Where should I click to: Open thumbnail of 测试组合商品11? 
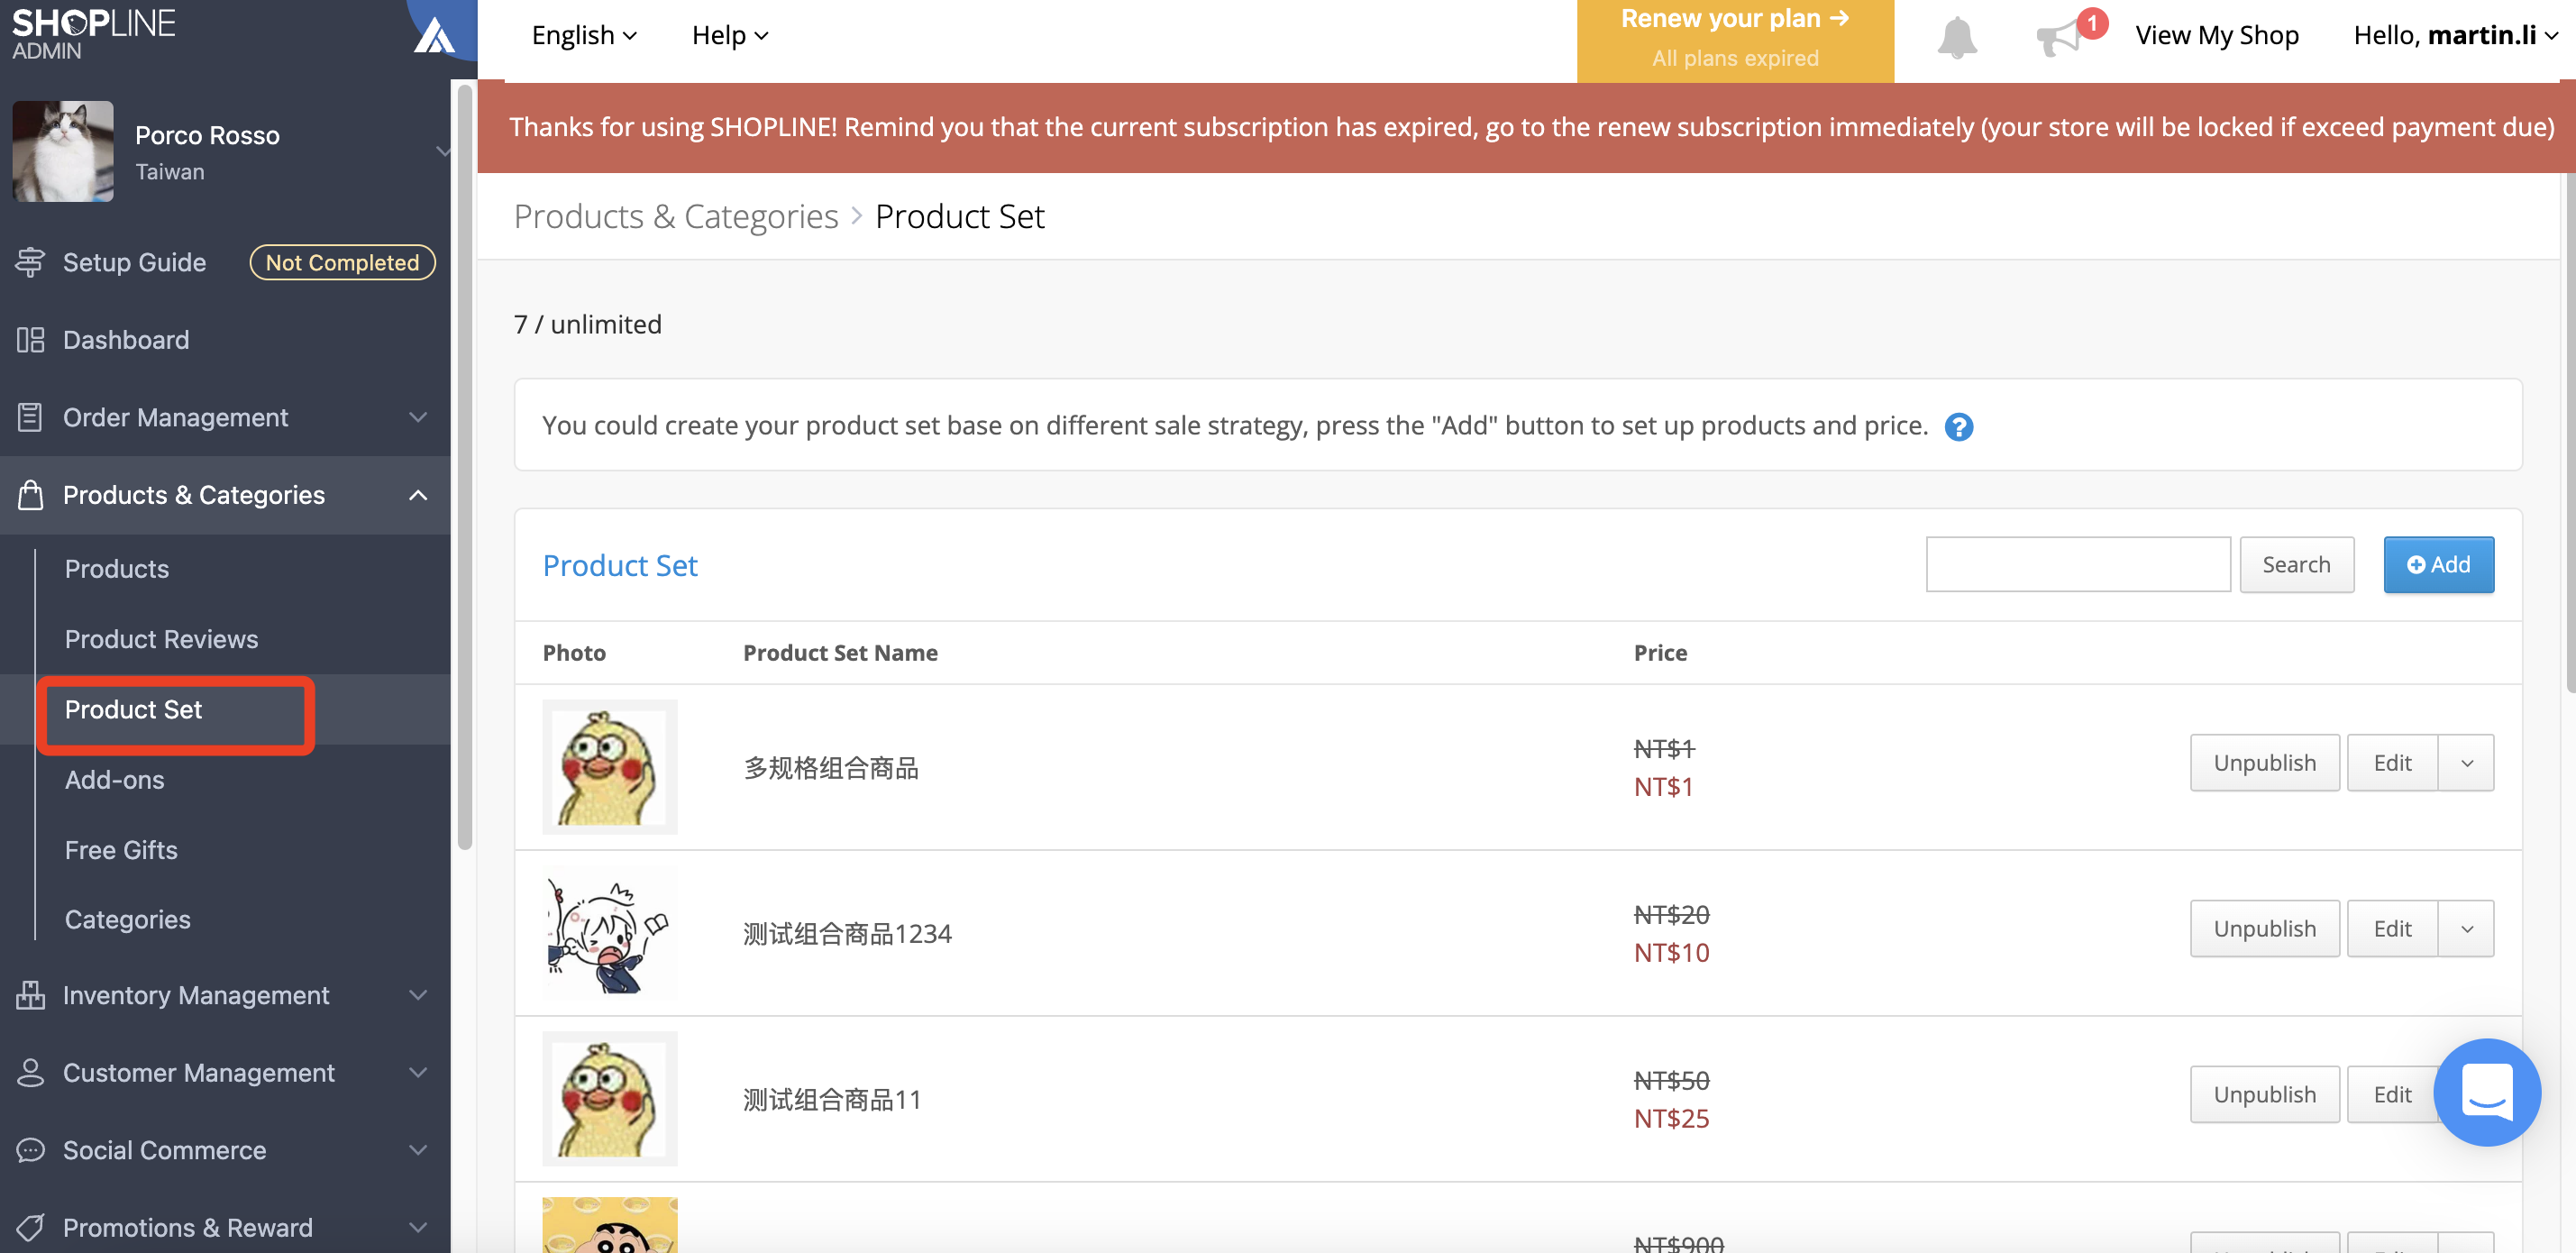pos(610,1098)
